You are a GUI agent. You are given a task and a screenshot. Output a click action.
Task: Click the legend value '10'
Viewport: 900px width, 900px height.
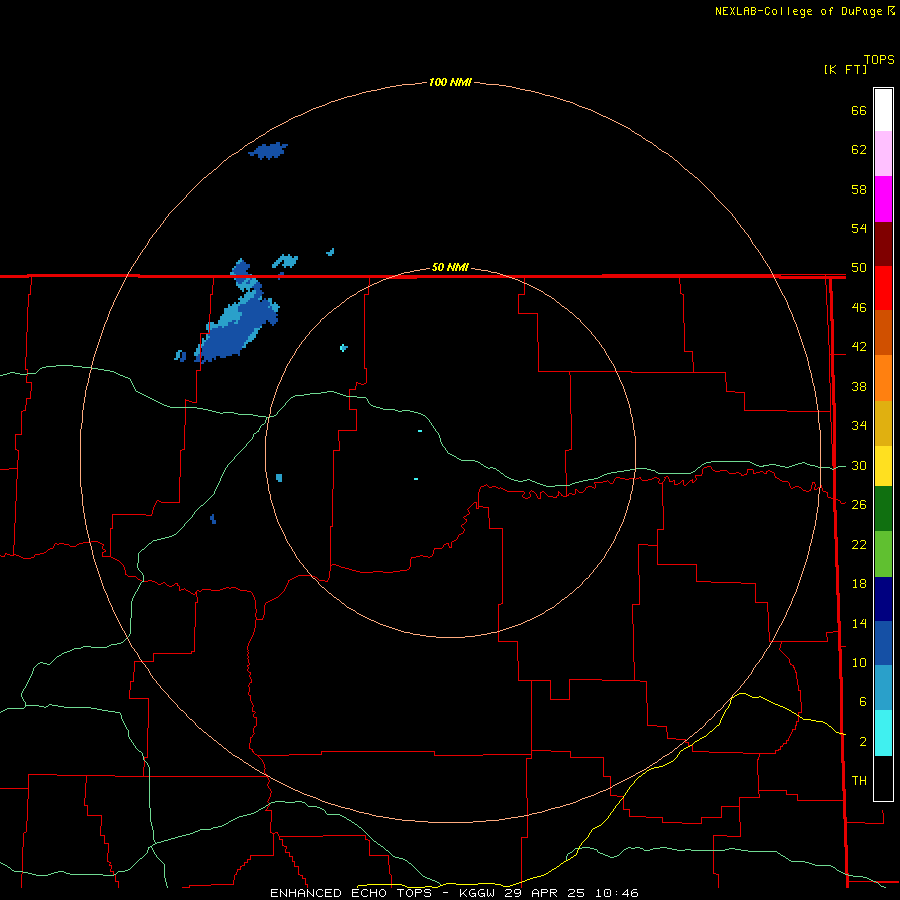859,663
